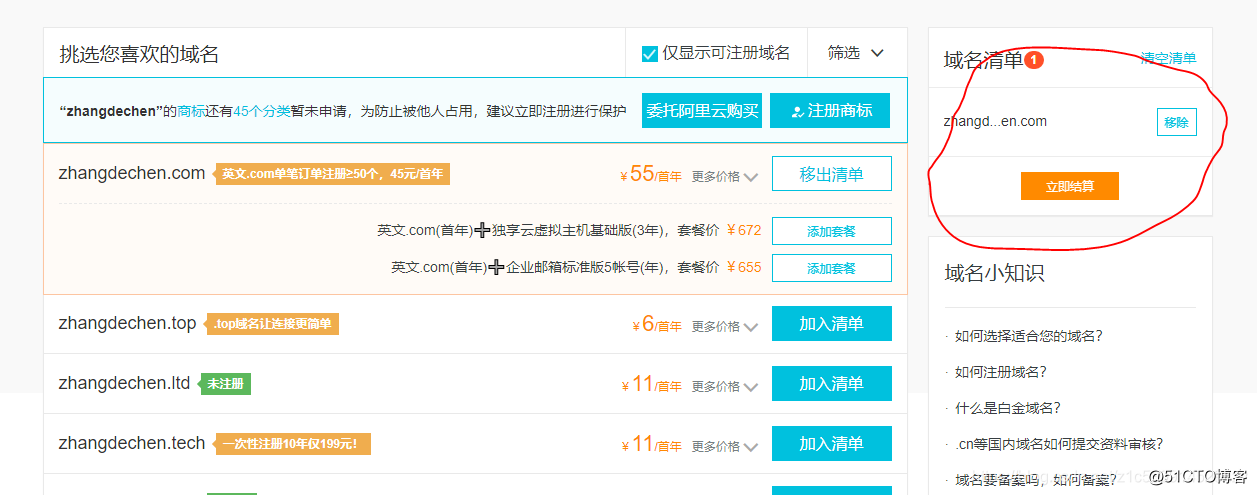Click 移除 next to zhangd...en.com
The image size is (1257, 495).
point(1176,122)
